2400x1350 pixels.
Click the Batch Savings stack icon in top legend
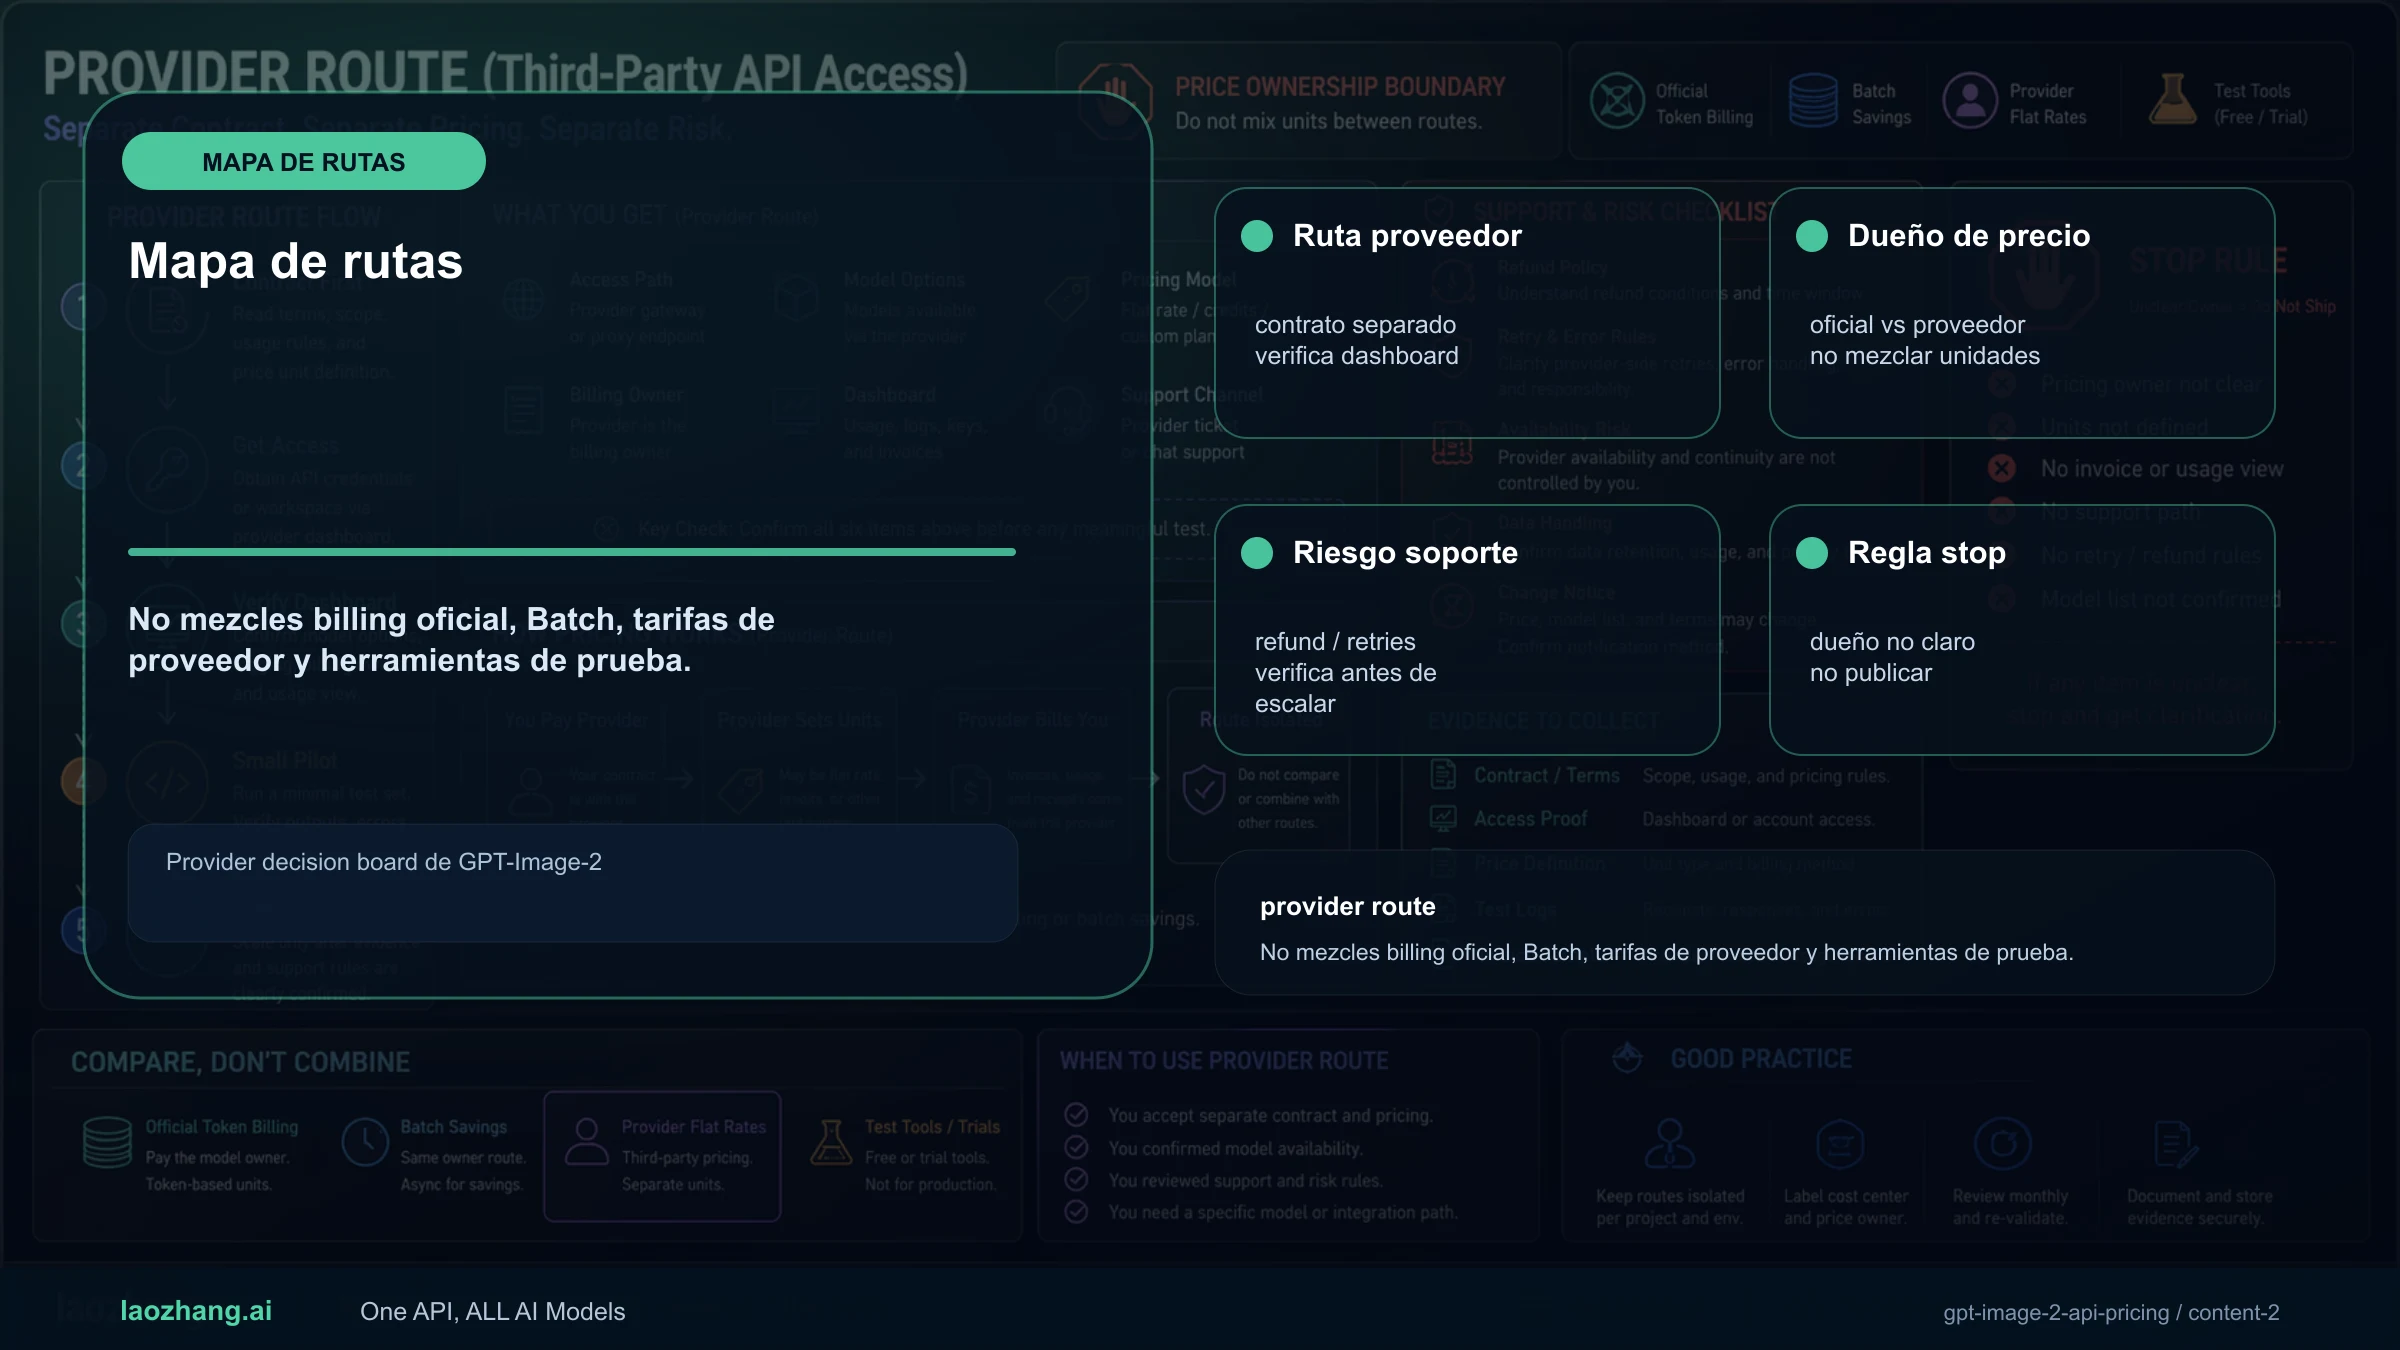1813,101
